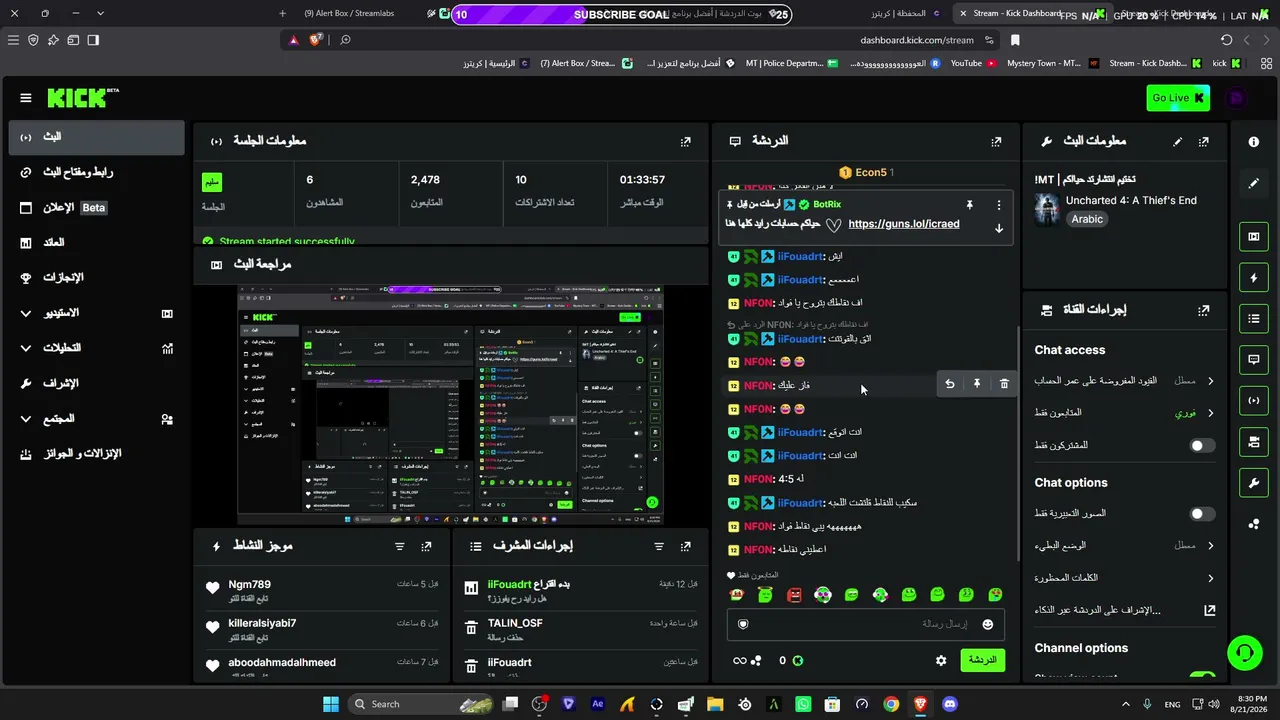1280x720 pixels.
Task: Click the chat message input field
Action: [x=867, y=625]
